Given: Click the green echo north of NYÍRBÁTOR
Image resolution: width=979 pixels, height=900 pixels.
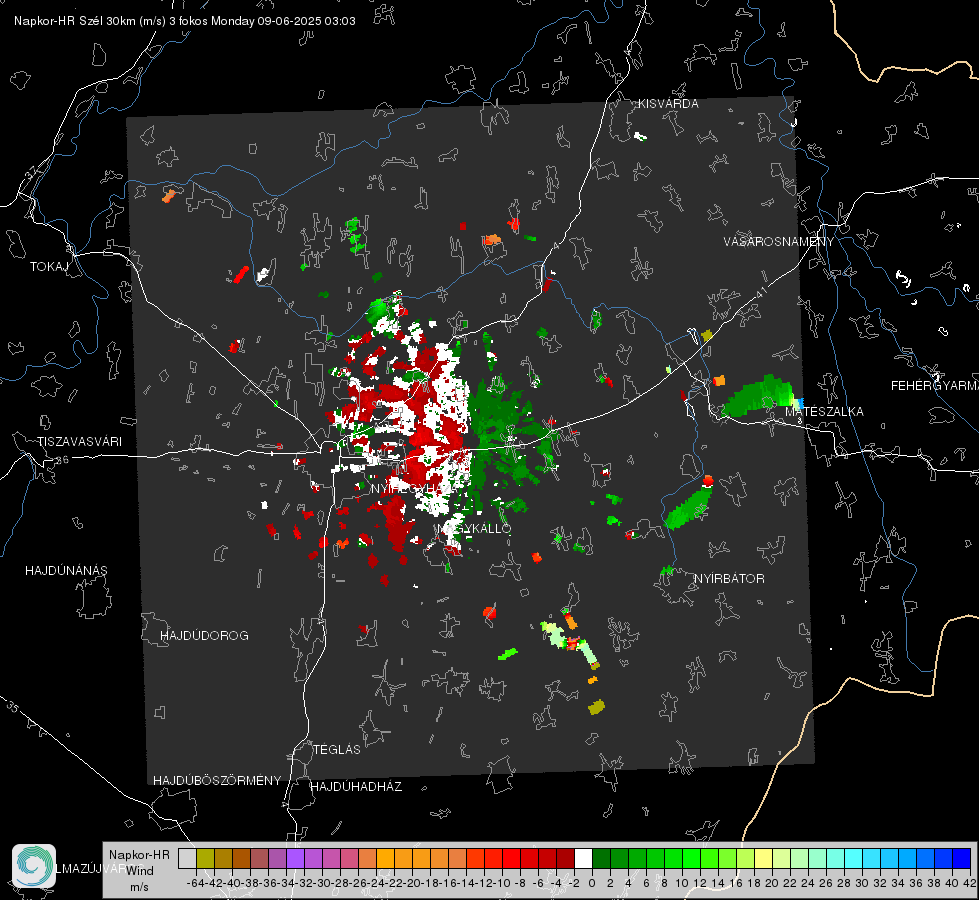Looking at the screenshot, I should [689, 508].
